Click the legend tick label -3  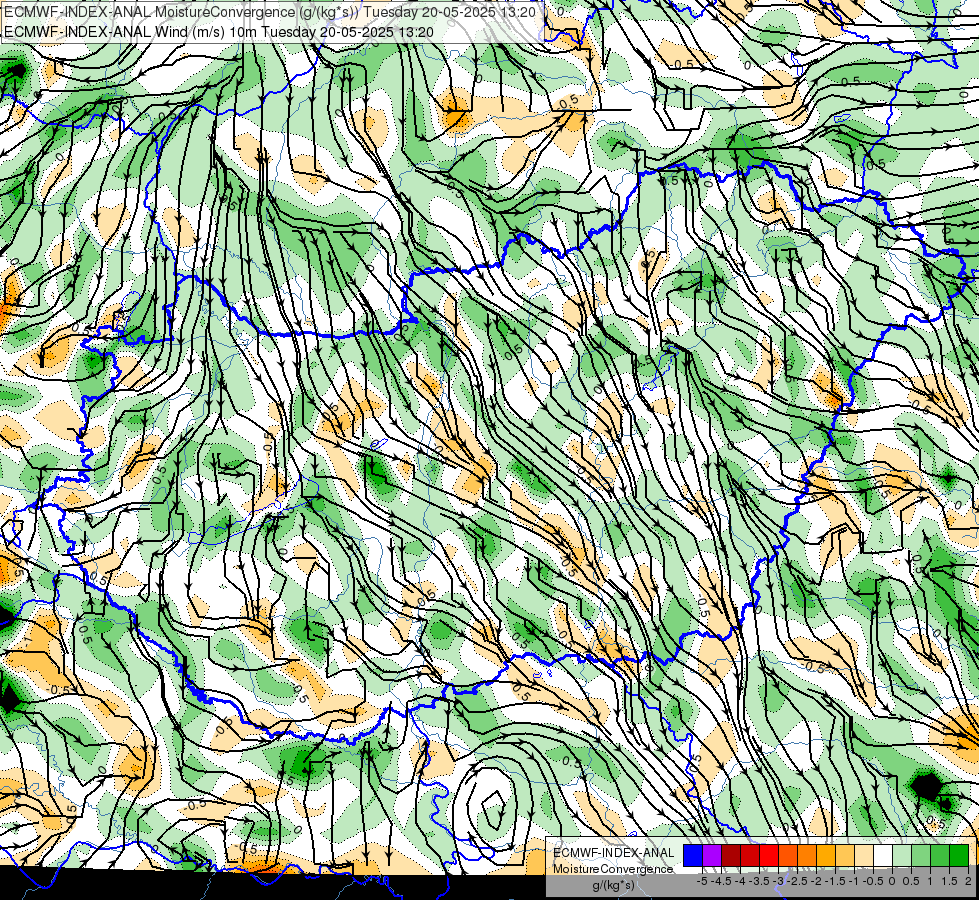click(x=778, y=881)
